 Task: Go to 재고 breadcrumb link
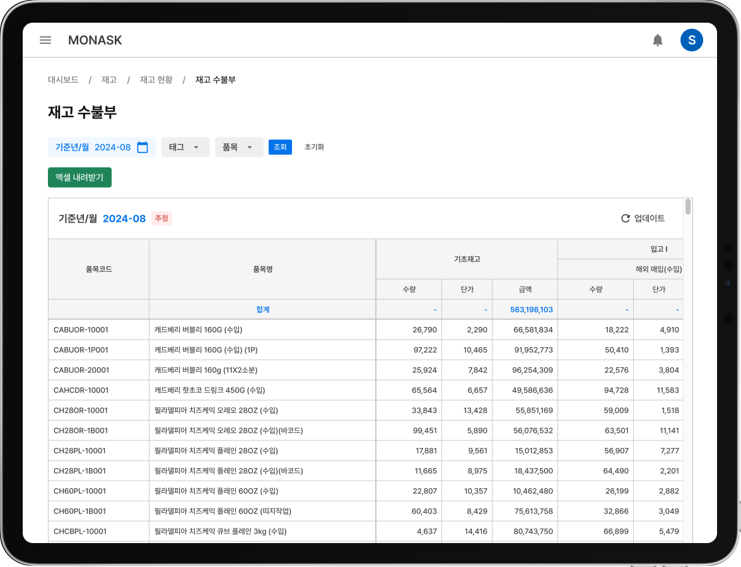coord(109,80)
